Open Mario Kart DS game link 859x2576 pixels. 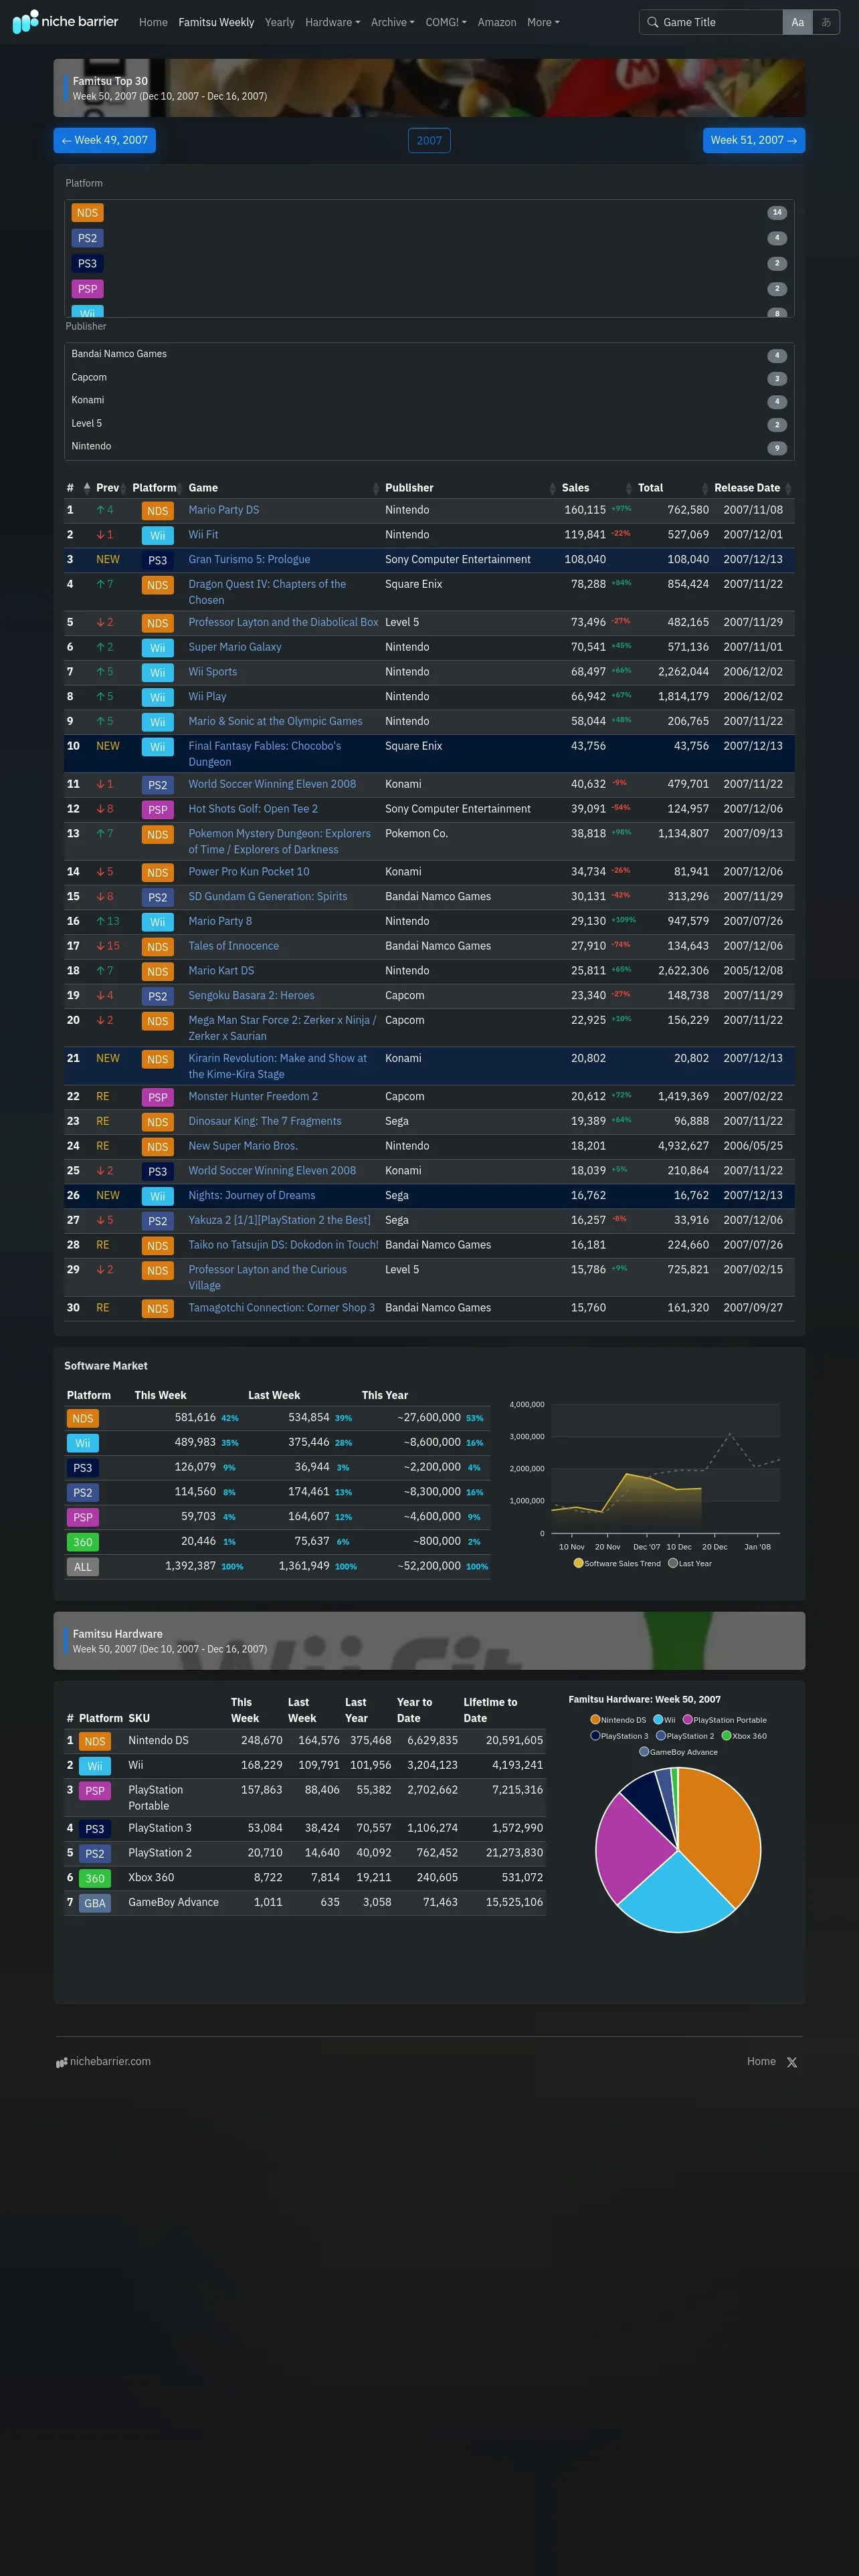point(221,971)
